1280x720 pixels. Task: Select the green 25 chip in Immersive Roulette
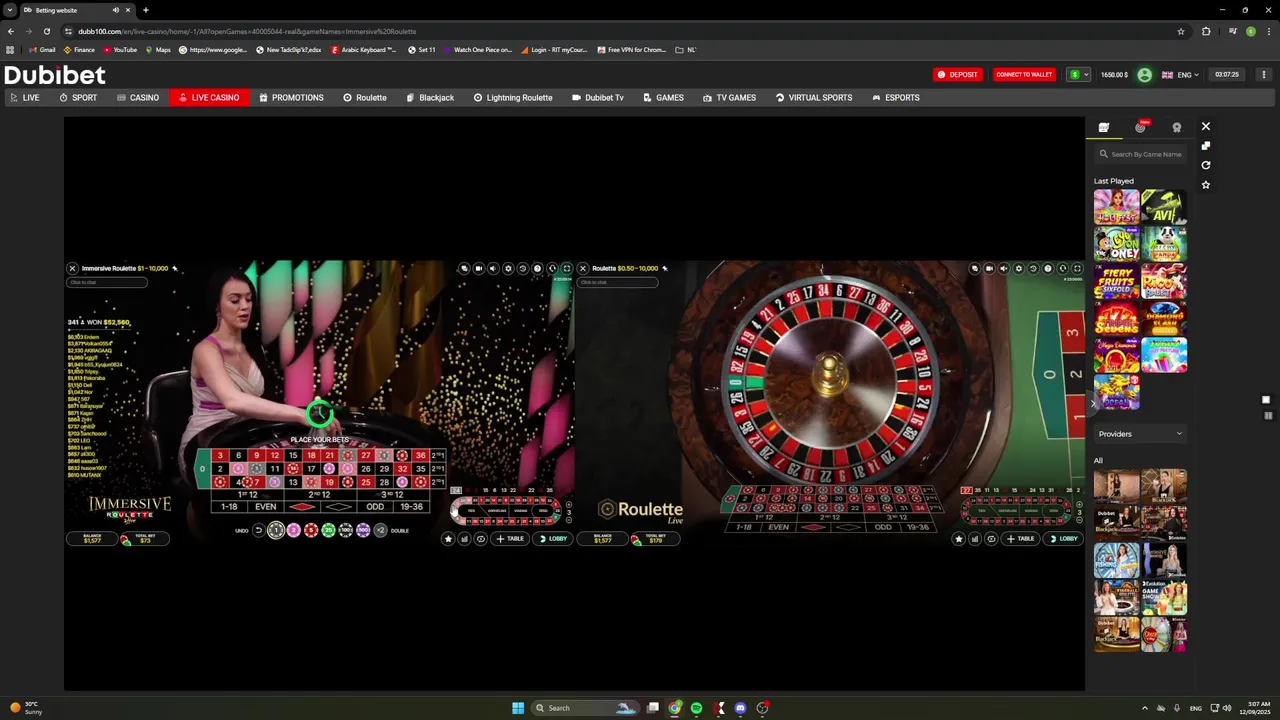[328, 530]
